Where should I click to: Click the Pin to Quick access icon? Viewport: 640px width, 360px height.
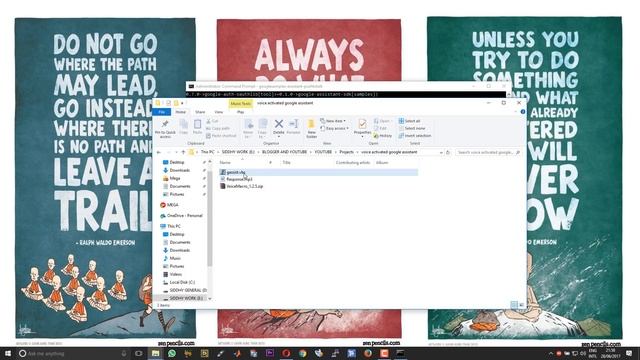pyautogui.click(x=165, y=124)
